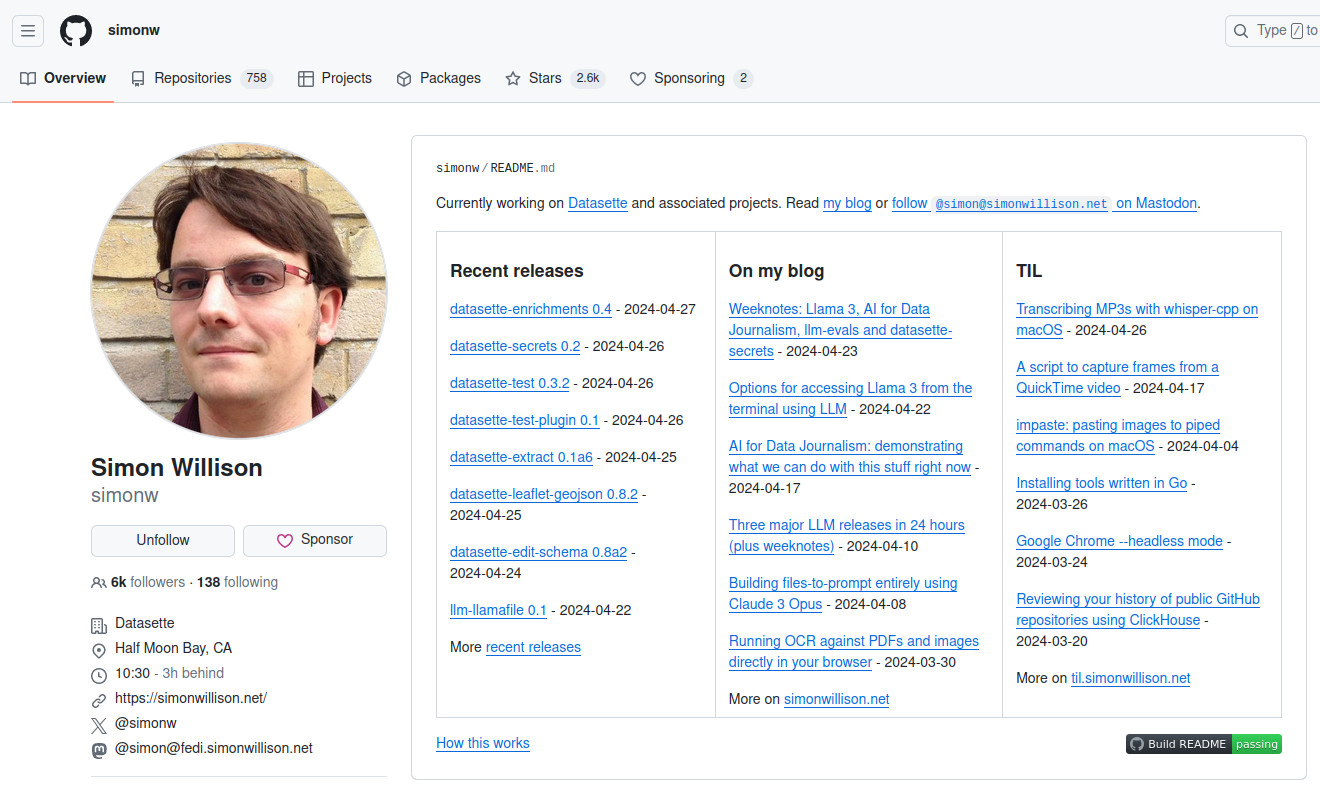Open datasette-test 0.3.2 release link
This screenshot has height=796, width=1320.
coord(510,383)
